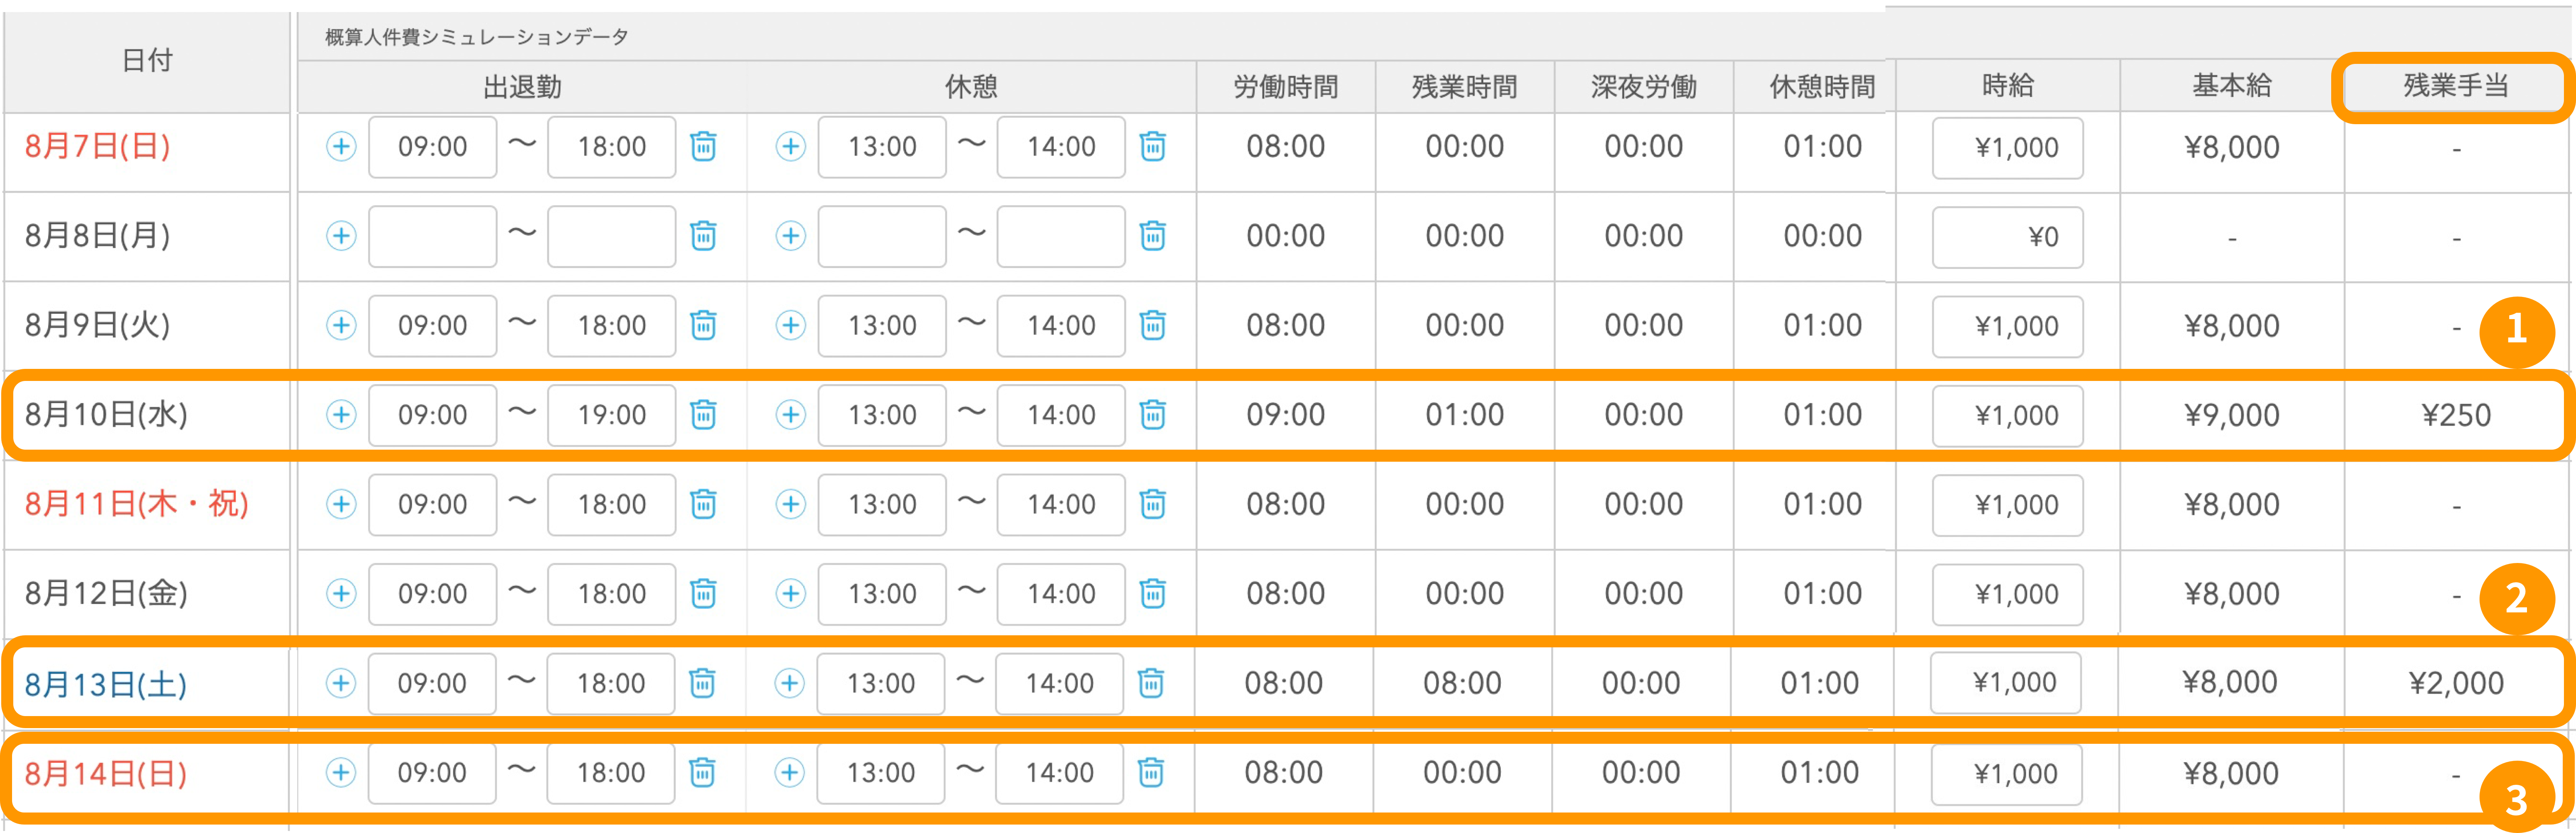
Task: Edit break end 14:00 on 8月9日(火)
Action: [1061, 326]
